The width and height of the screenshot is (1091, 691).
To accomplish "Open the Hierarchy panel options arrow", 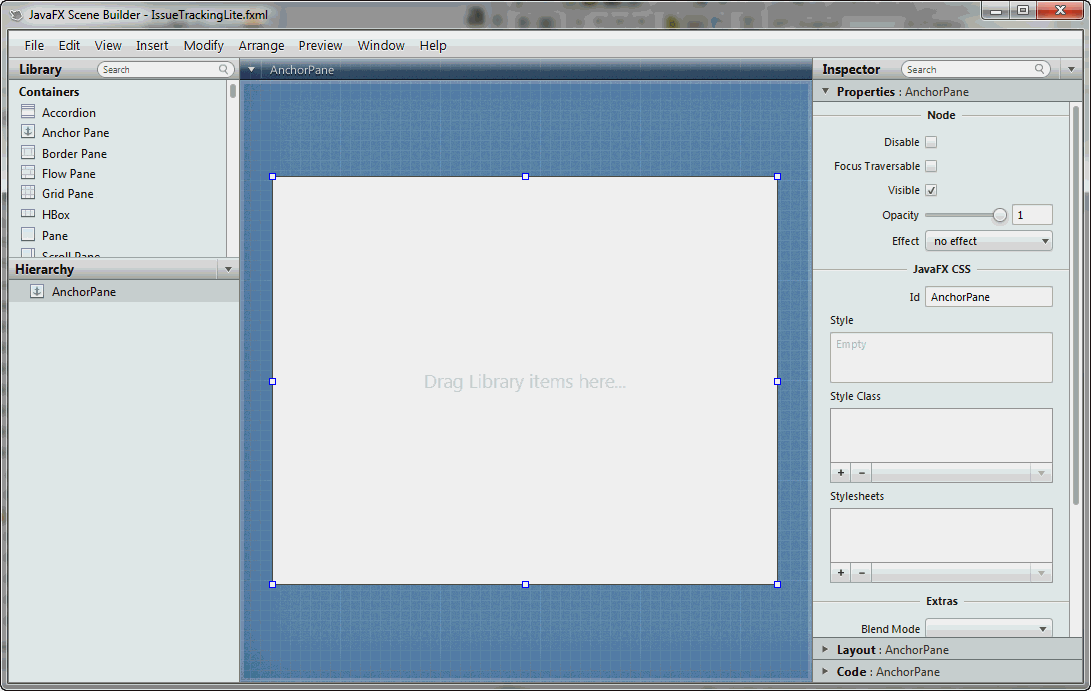I will 228,269.
